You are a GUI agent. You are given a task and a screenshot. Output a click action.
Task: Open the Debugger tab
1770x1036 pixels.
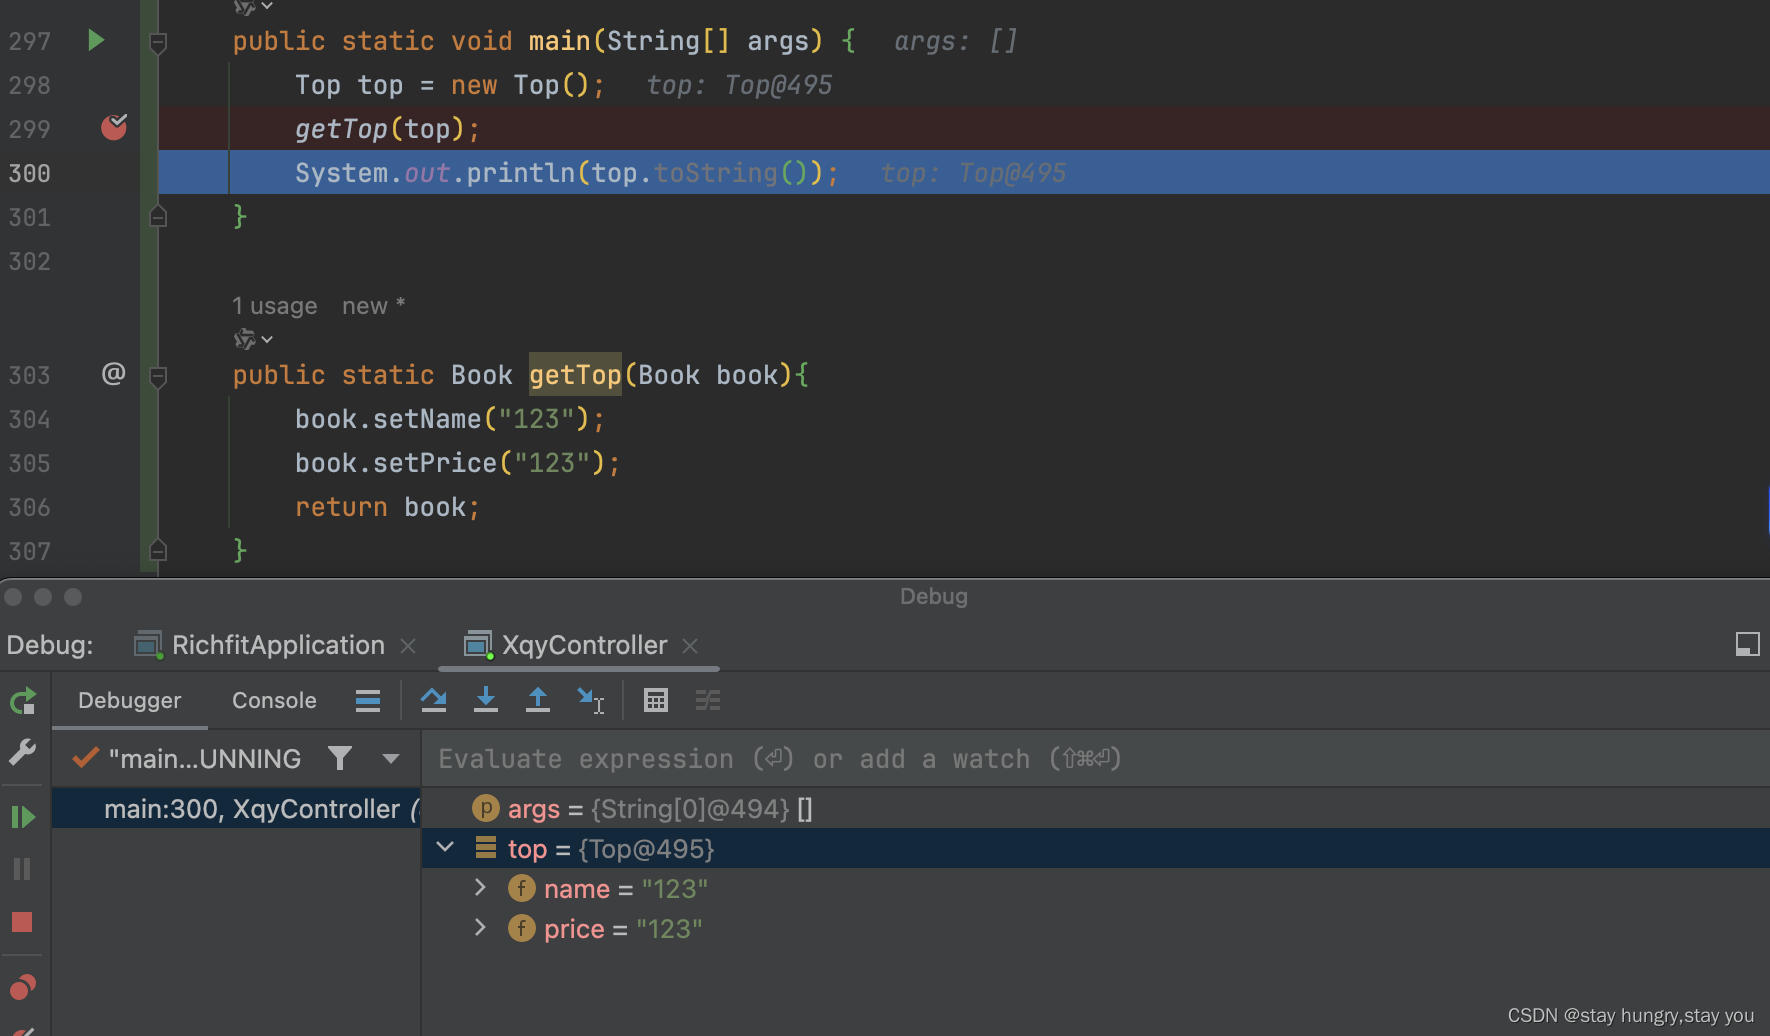(x=130, y=700)
